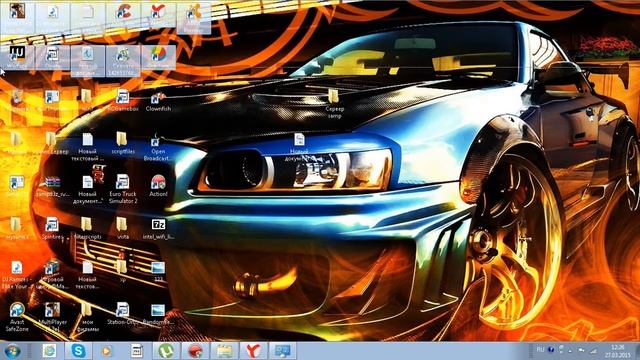
Task: Open the intel_wifi 7z archive
Action: pos(158,229)
